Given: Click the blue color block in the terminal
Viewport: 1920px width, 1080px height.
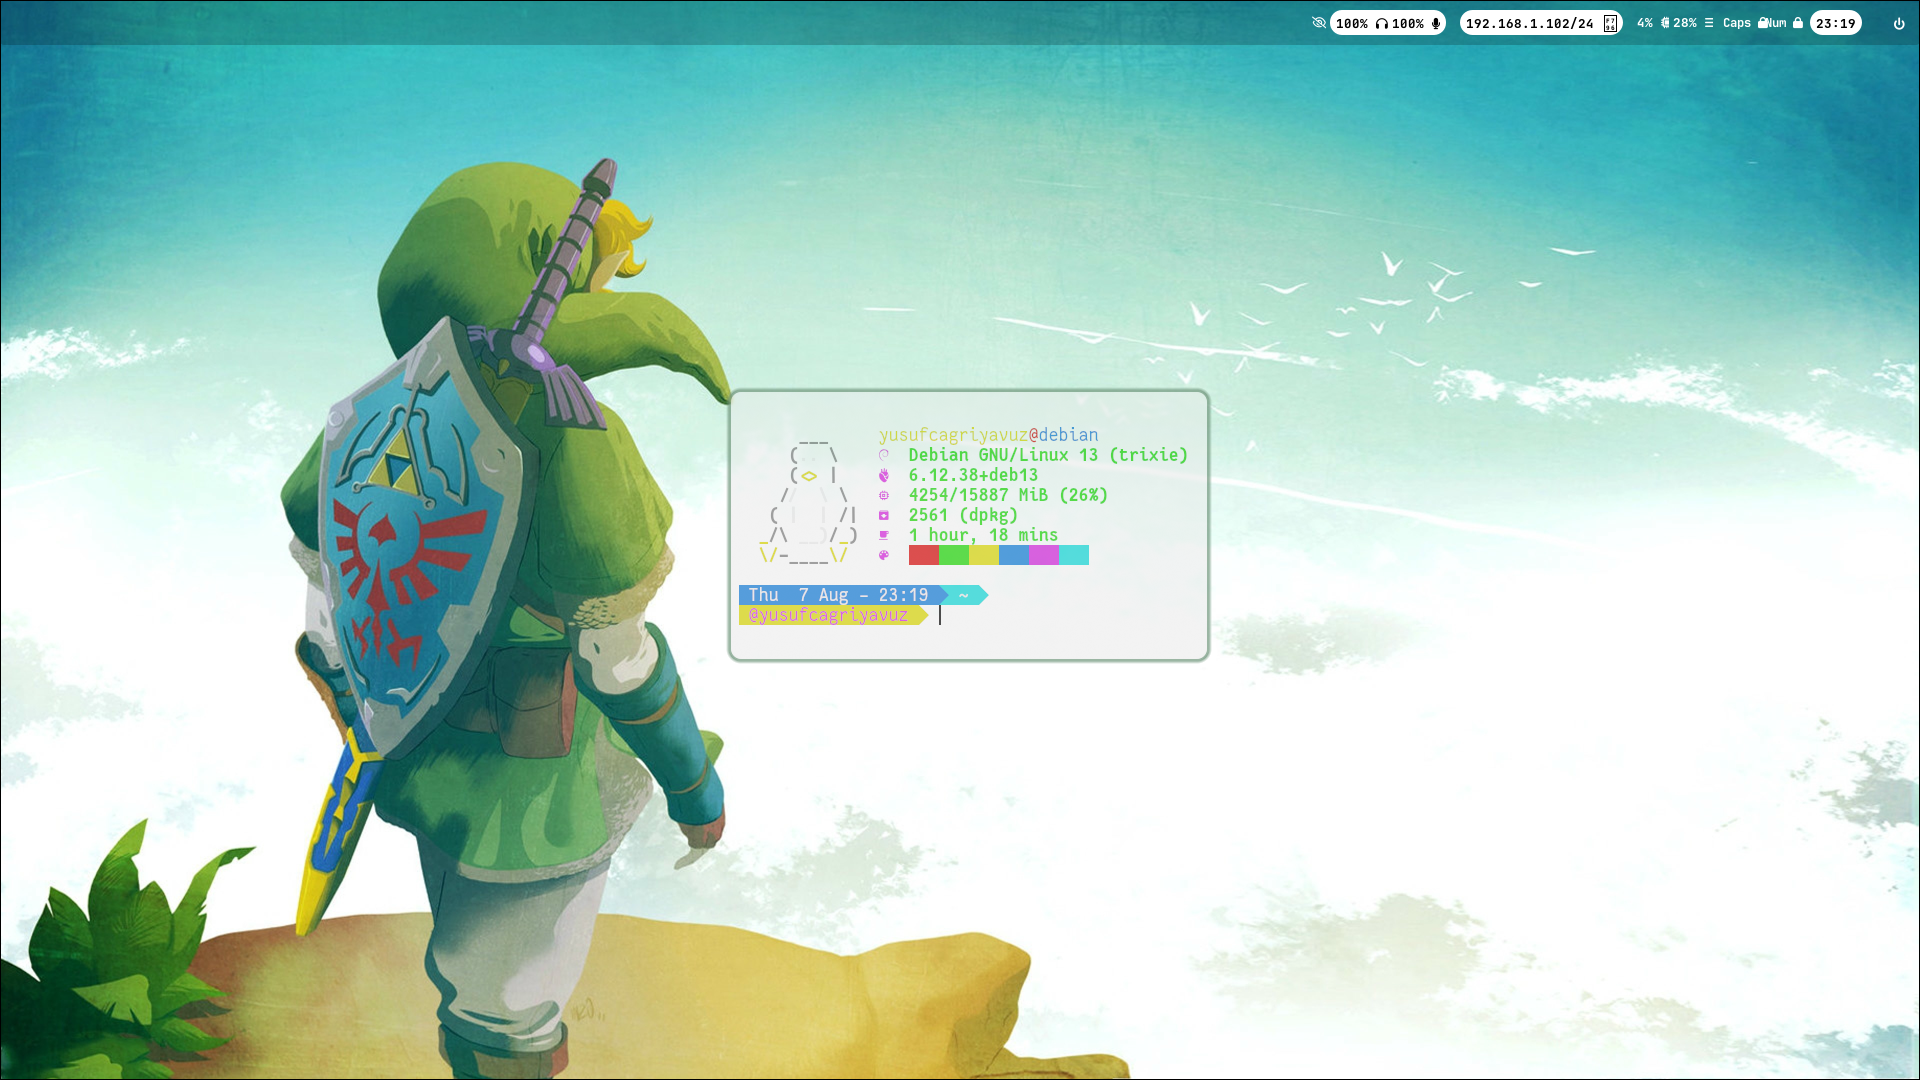Looking at the screenshot, I should pyautogui.click(x=1014, y=555).
